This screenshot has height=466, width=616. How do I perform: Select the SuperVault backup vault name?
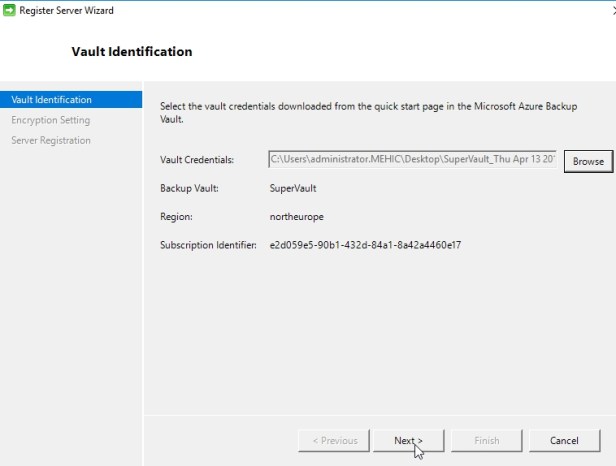click(x=293, y=188)
